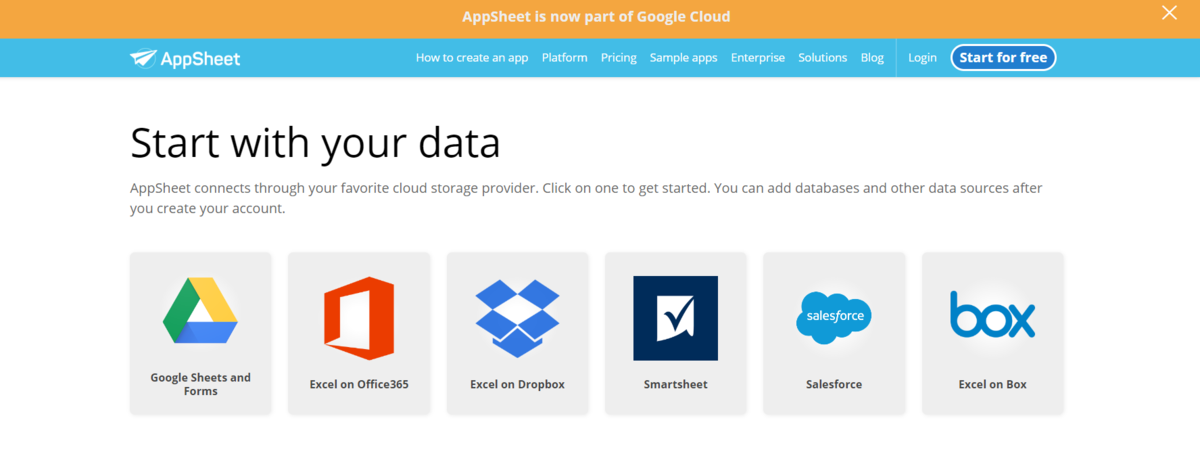Choose the Dropbox blue box icon
The width and height of the screenshot is (1200, 458).
click(x=517, y=318)
